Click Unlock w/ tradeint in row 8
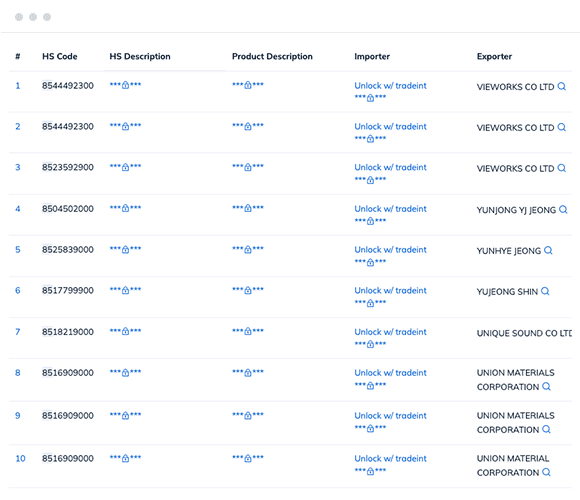The height and width of the screenshot is (500, 580). coord(390,373)
